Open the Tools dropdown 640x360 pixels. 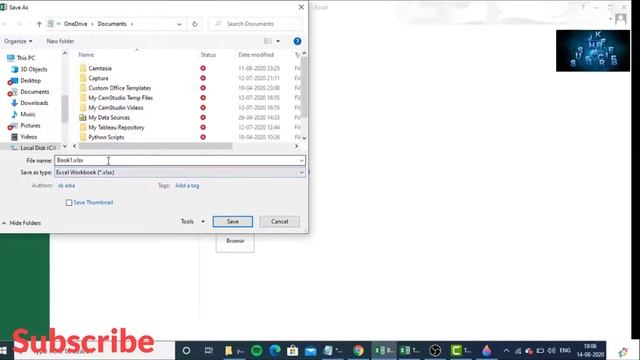tap(193, 222)
